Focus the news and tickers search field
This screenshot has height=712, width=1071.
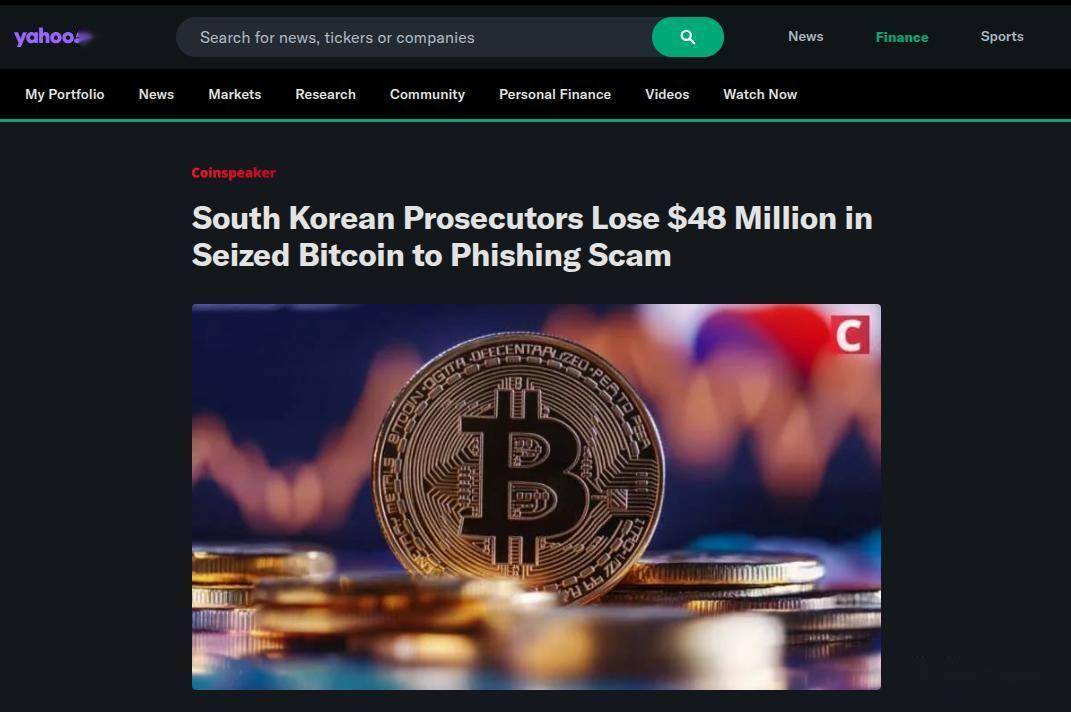[x=414, y=37]
